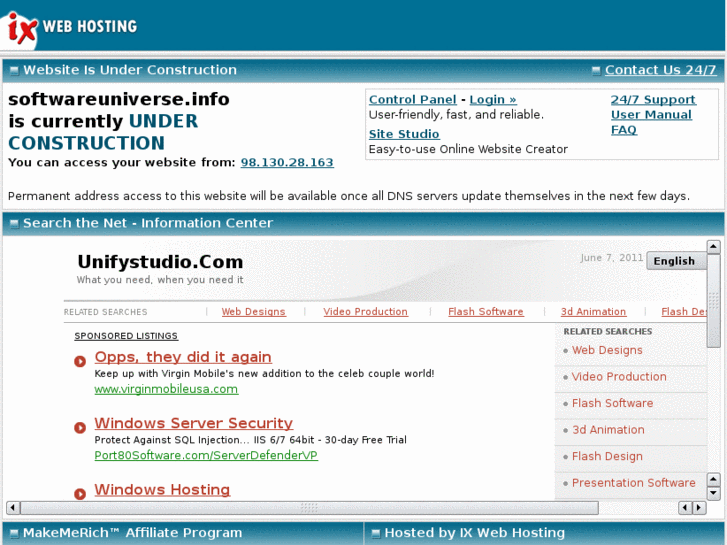
Task: Click the horizontal scrollbar thumb
Action: click(309, 507)
